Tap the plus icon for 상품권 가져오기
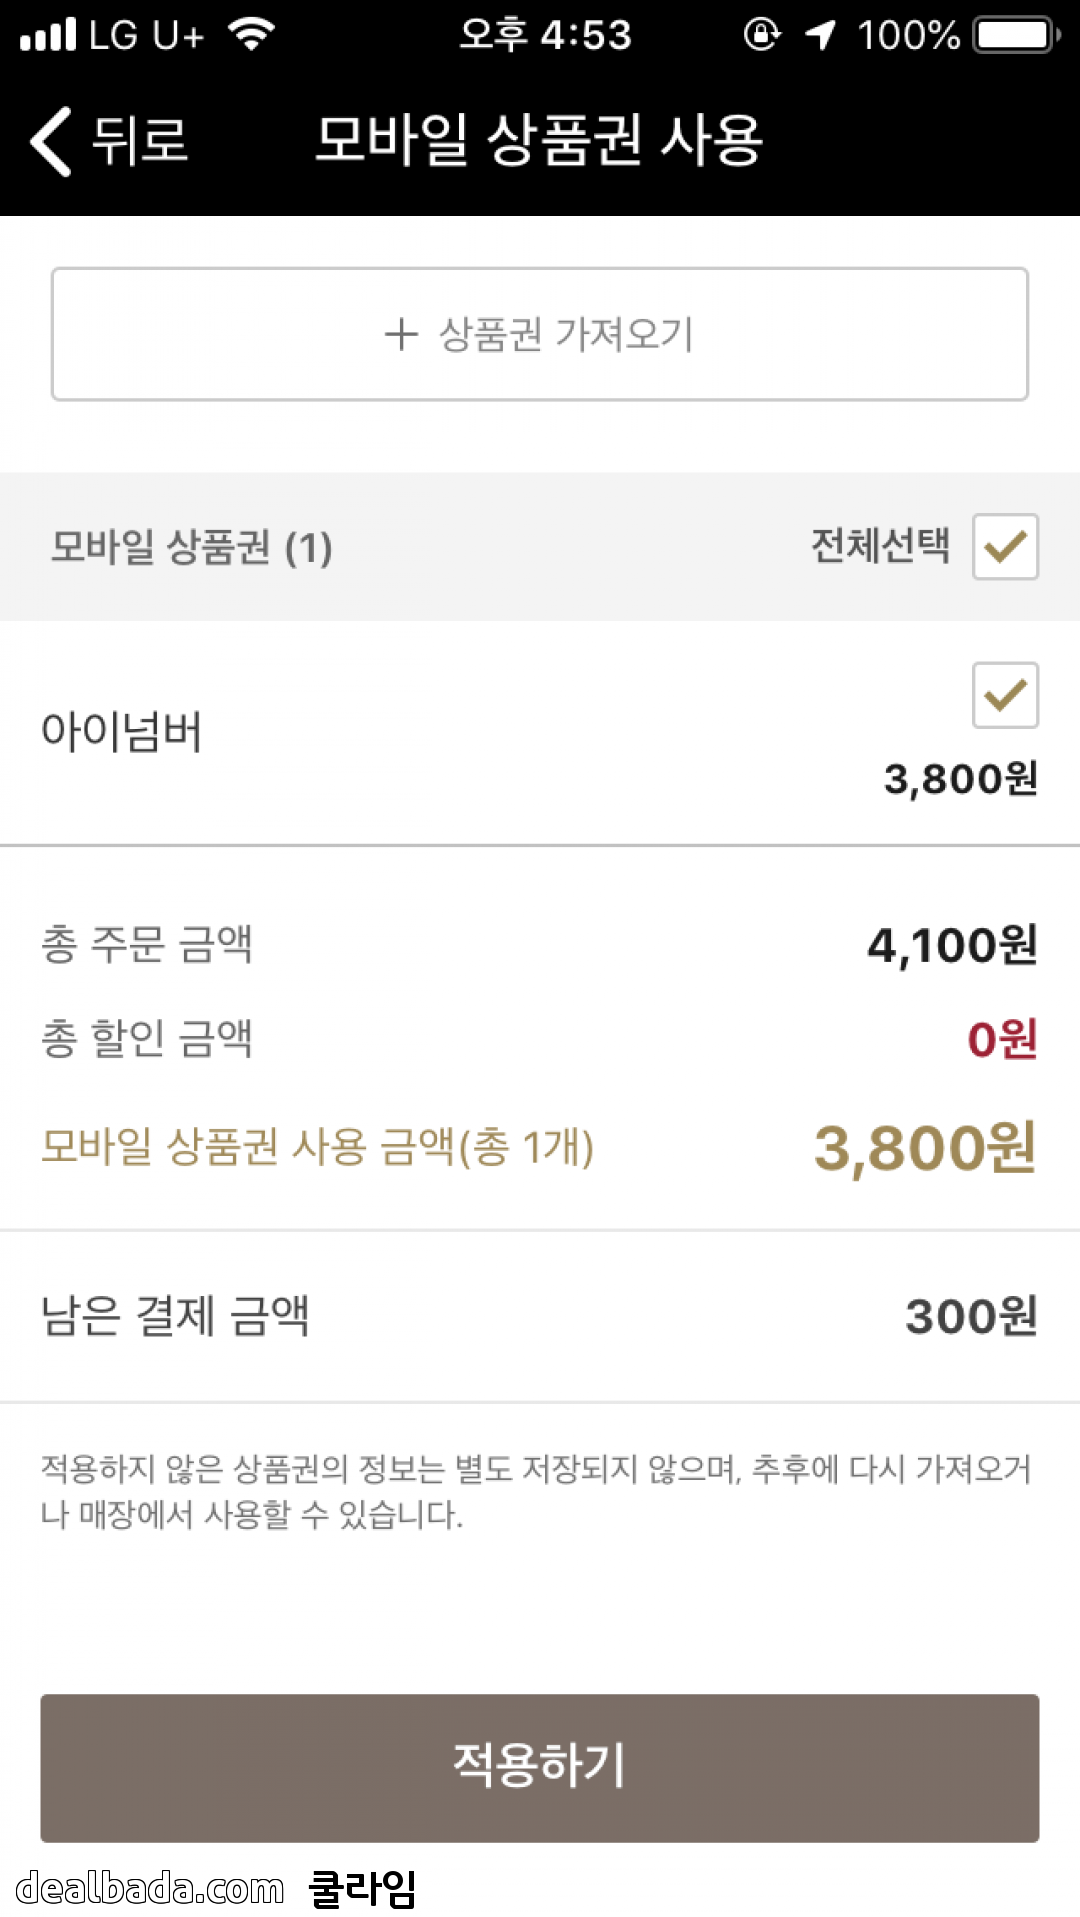The height and width of the screenshot is (1917, 1080). (x=401, y=334)
